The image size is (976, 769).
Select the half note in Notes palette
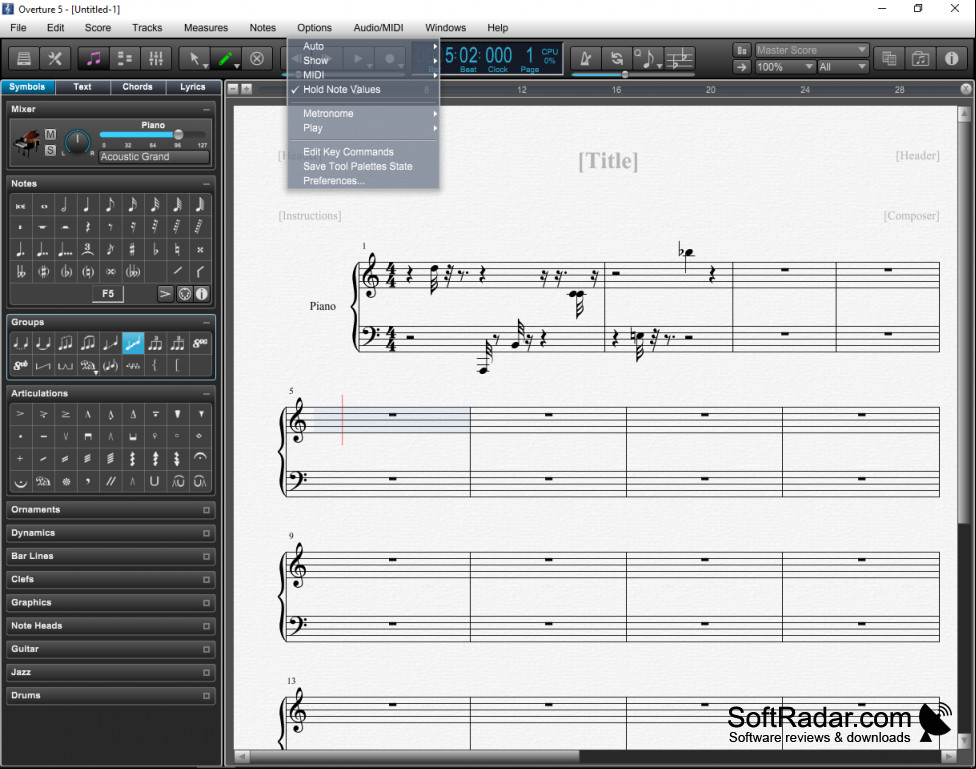point(65,205)
